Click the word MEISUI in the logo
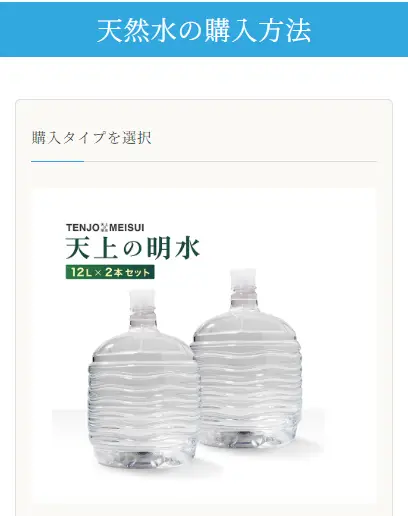408x516 pixels. [127, 228]
